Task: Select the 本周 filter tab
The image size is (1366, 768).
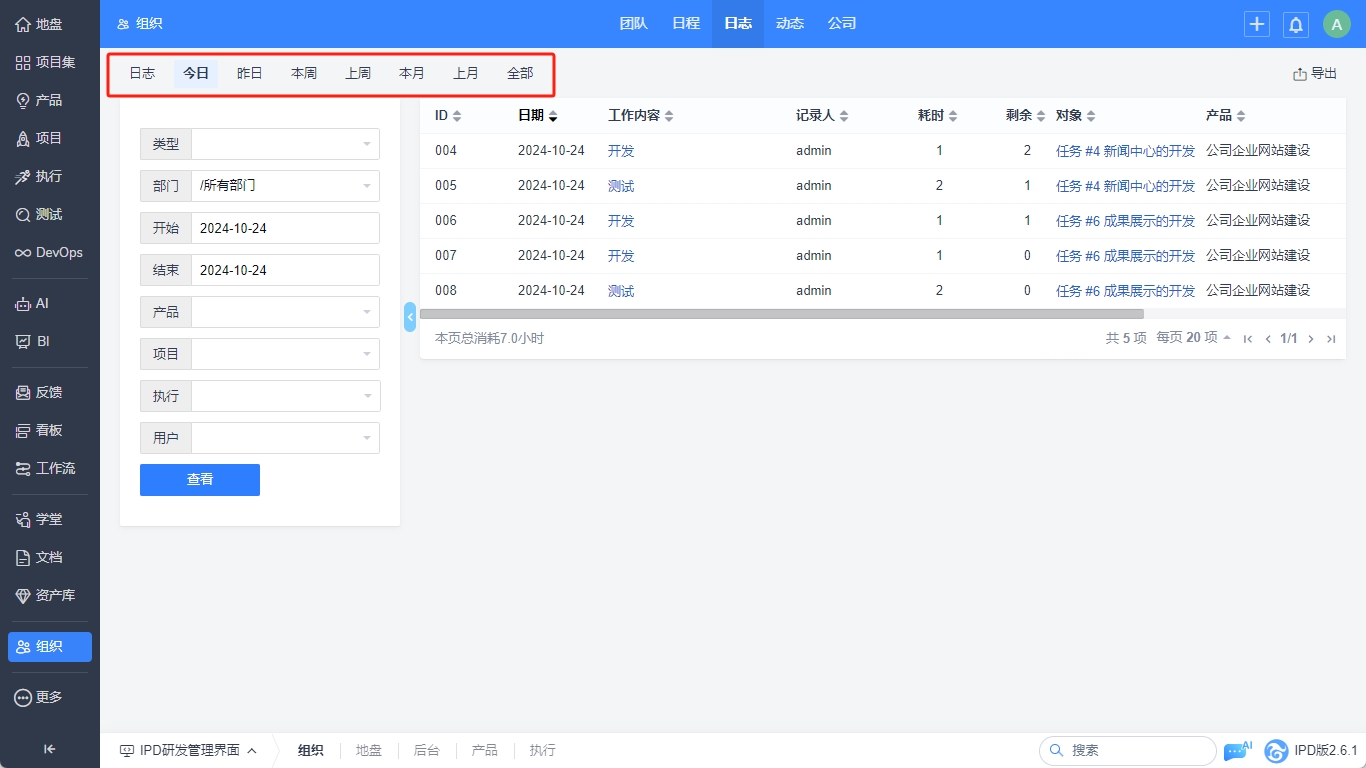Action: pos(304,74)
